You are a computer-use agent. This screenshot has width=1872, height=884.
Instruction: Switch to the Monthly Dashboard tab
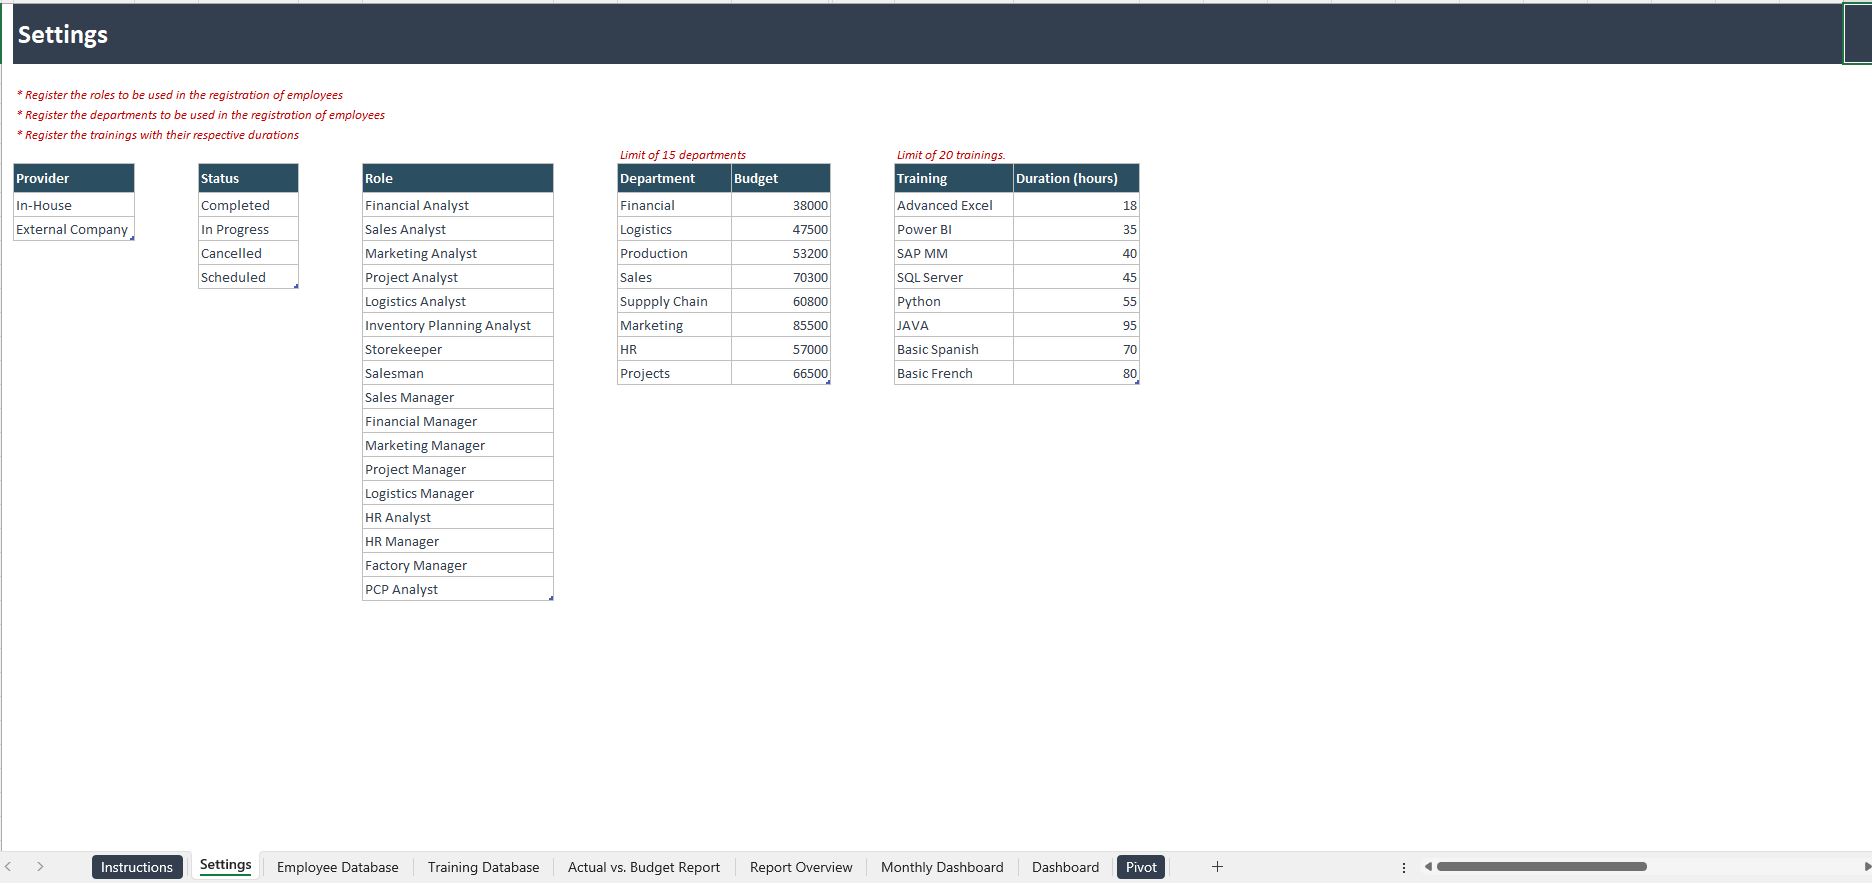click(941, 867)
